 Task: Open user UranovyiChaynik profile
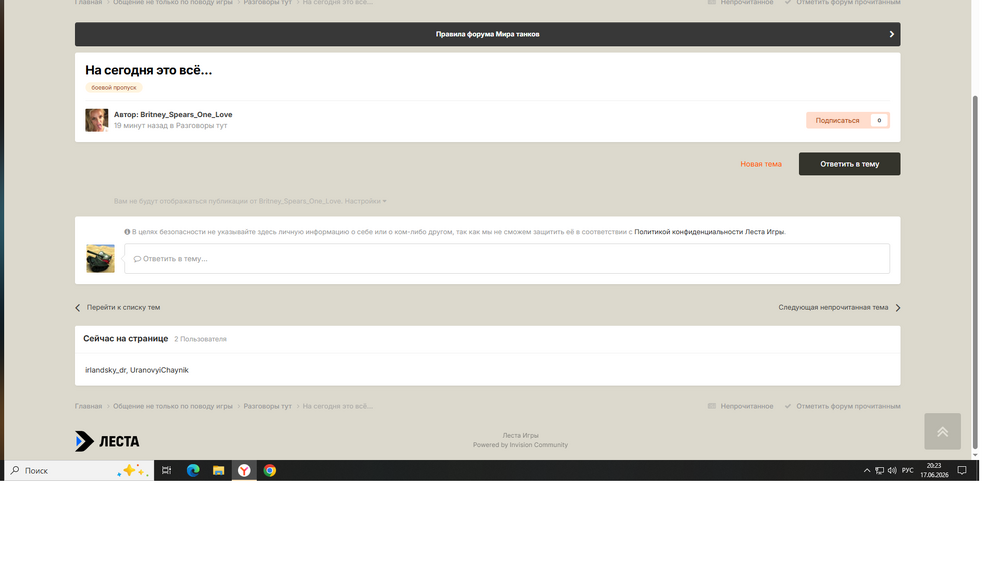159,370
